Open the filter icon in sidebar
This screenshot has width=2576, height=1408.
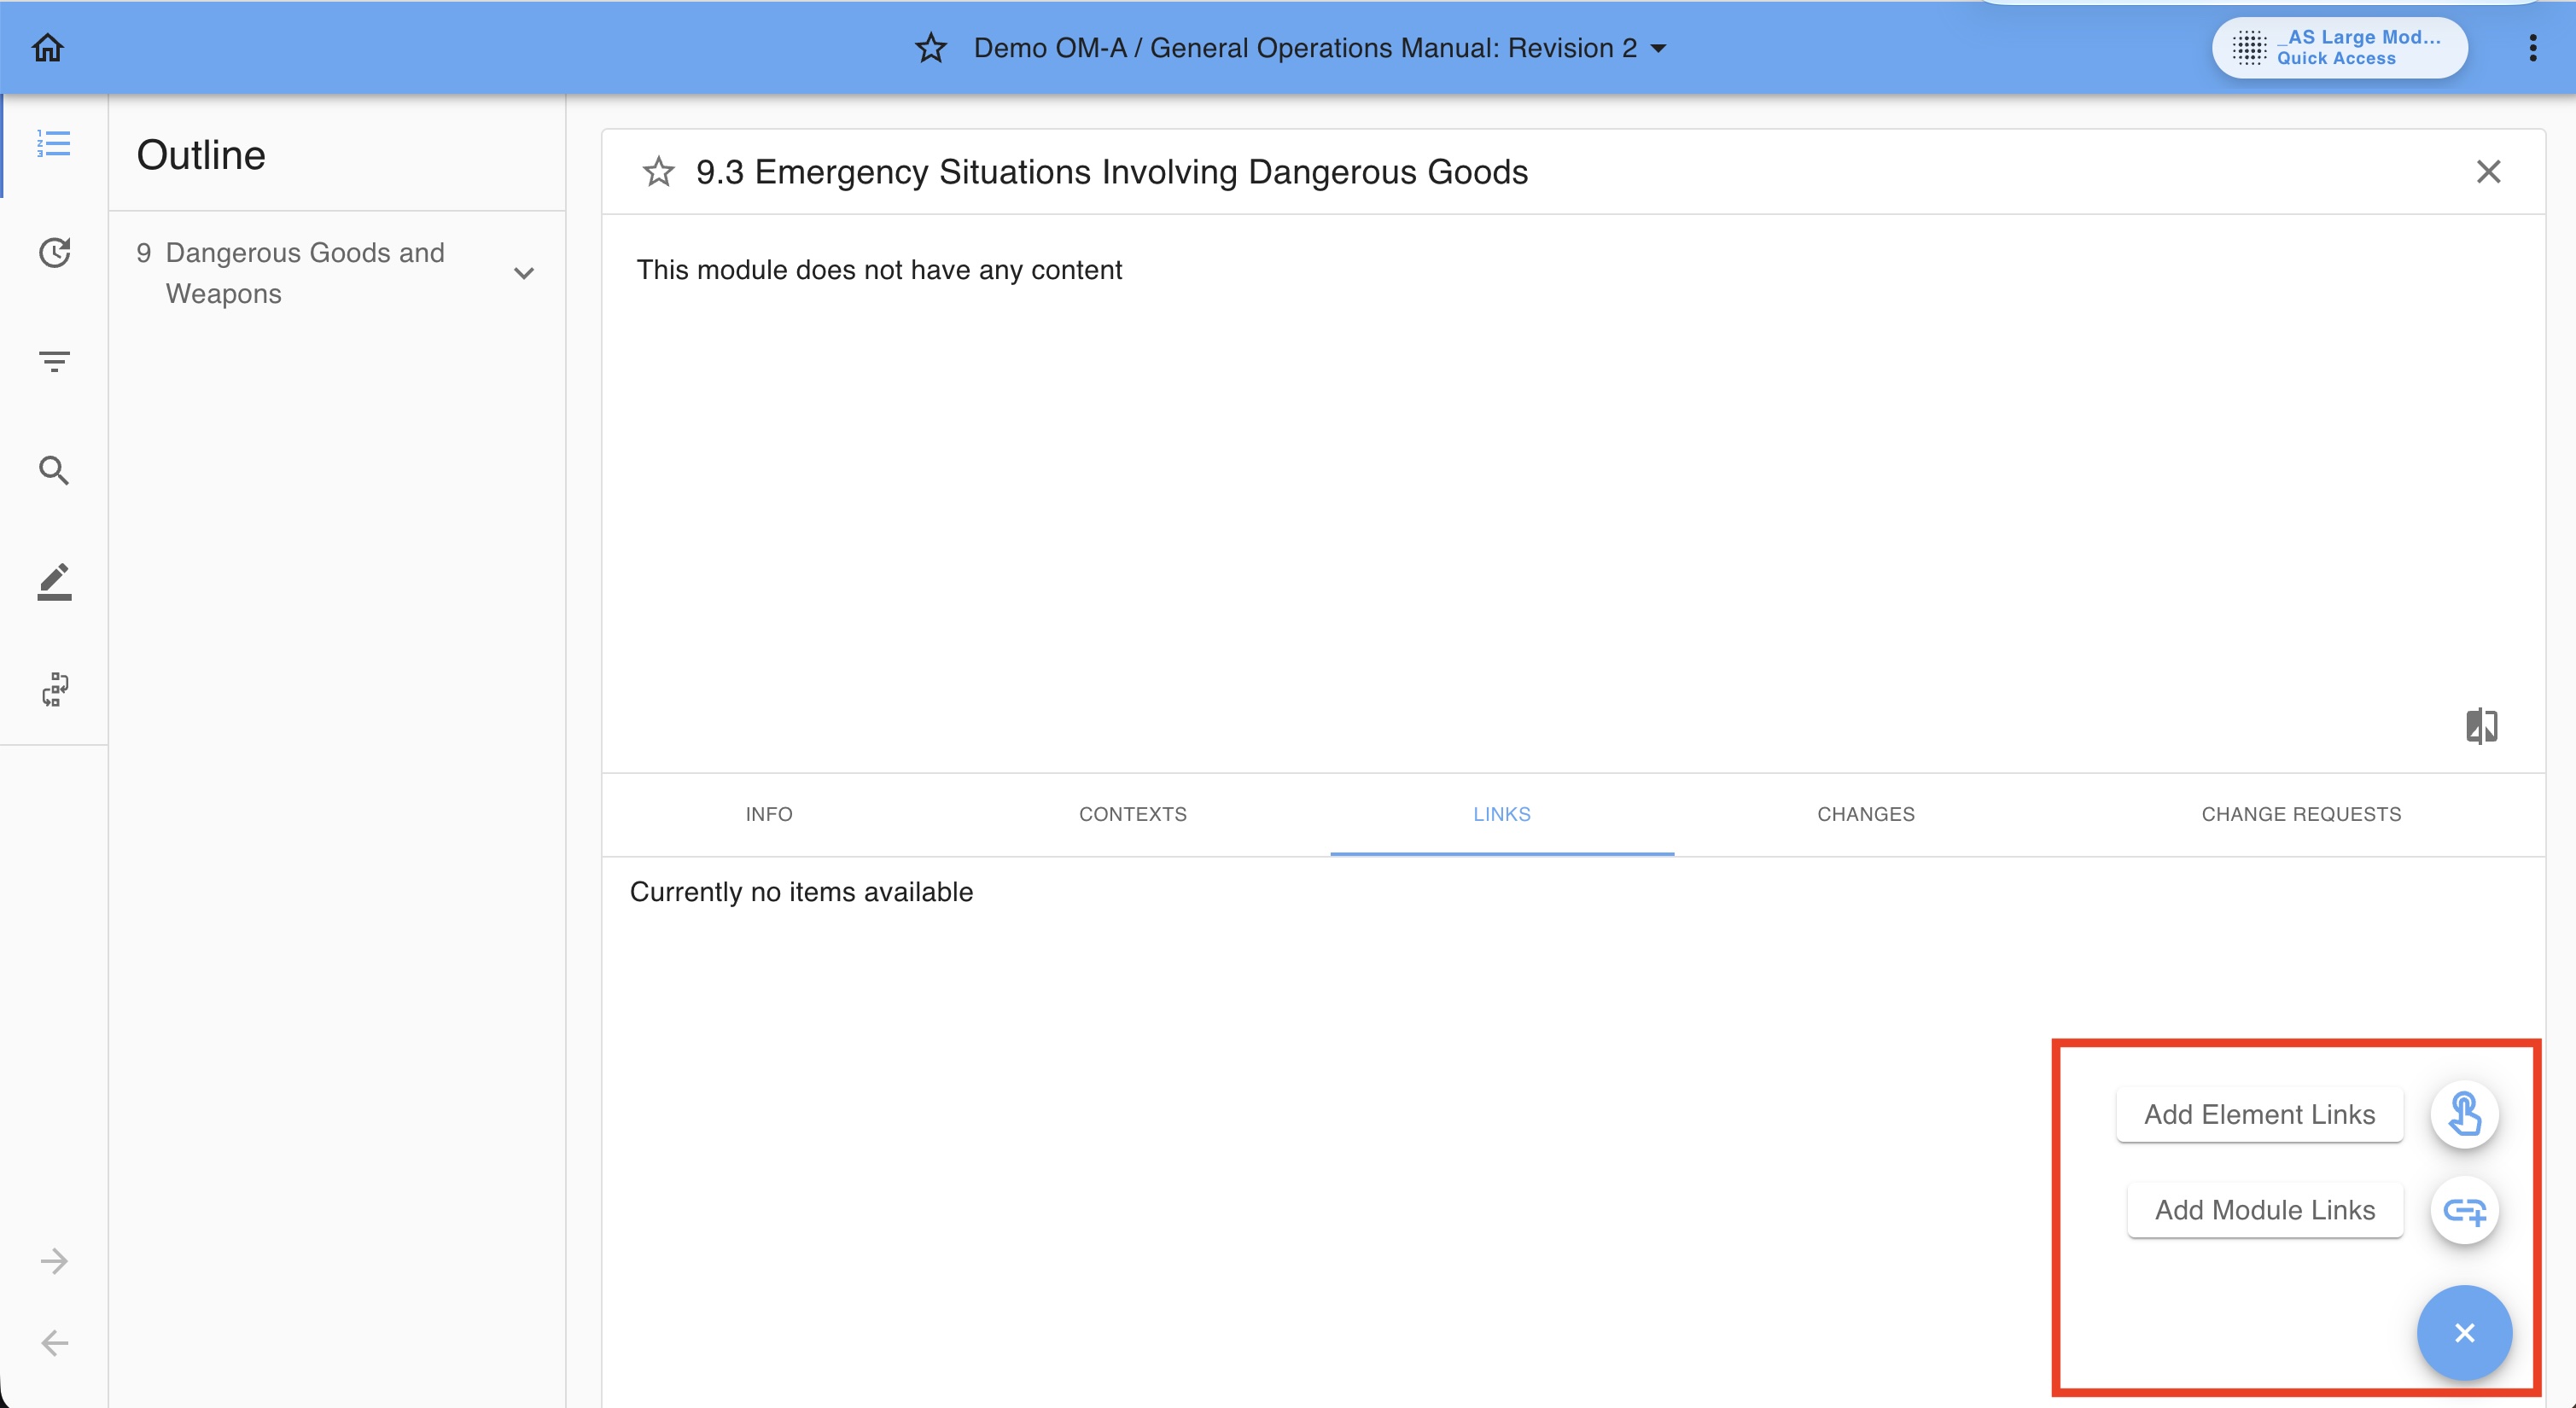(54, 361)
